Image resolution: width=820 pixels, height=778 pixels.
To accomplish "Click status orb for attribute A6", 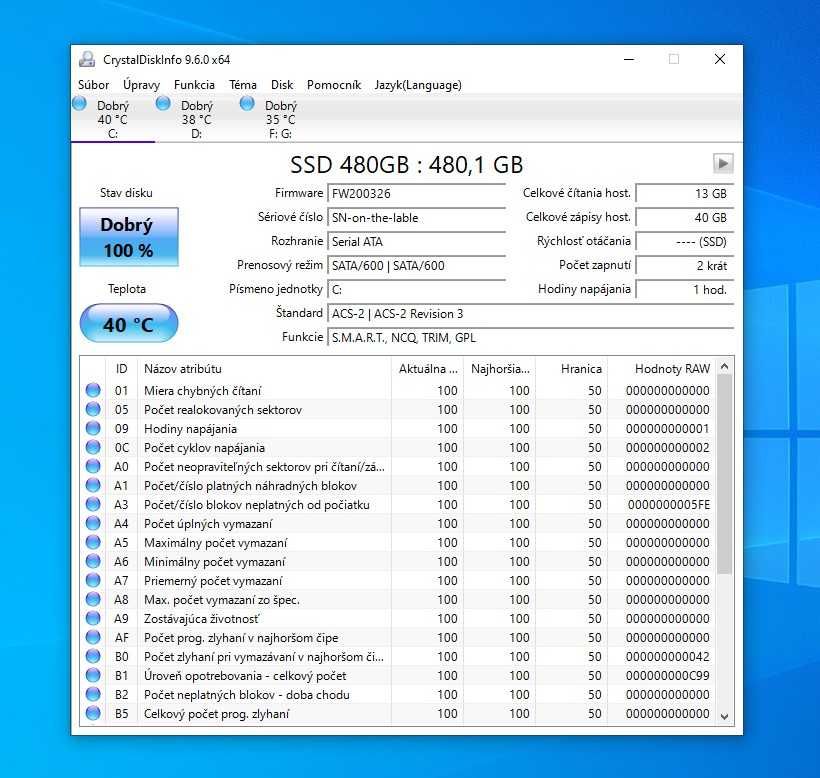I will click(93, 561).
